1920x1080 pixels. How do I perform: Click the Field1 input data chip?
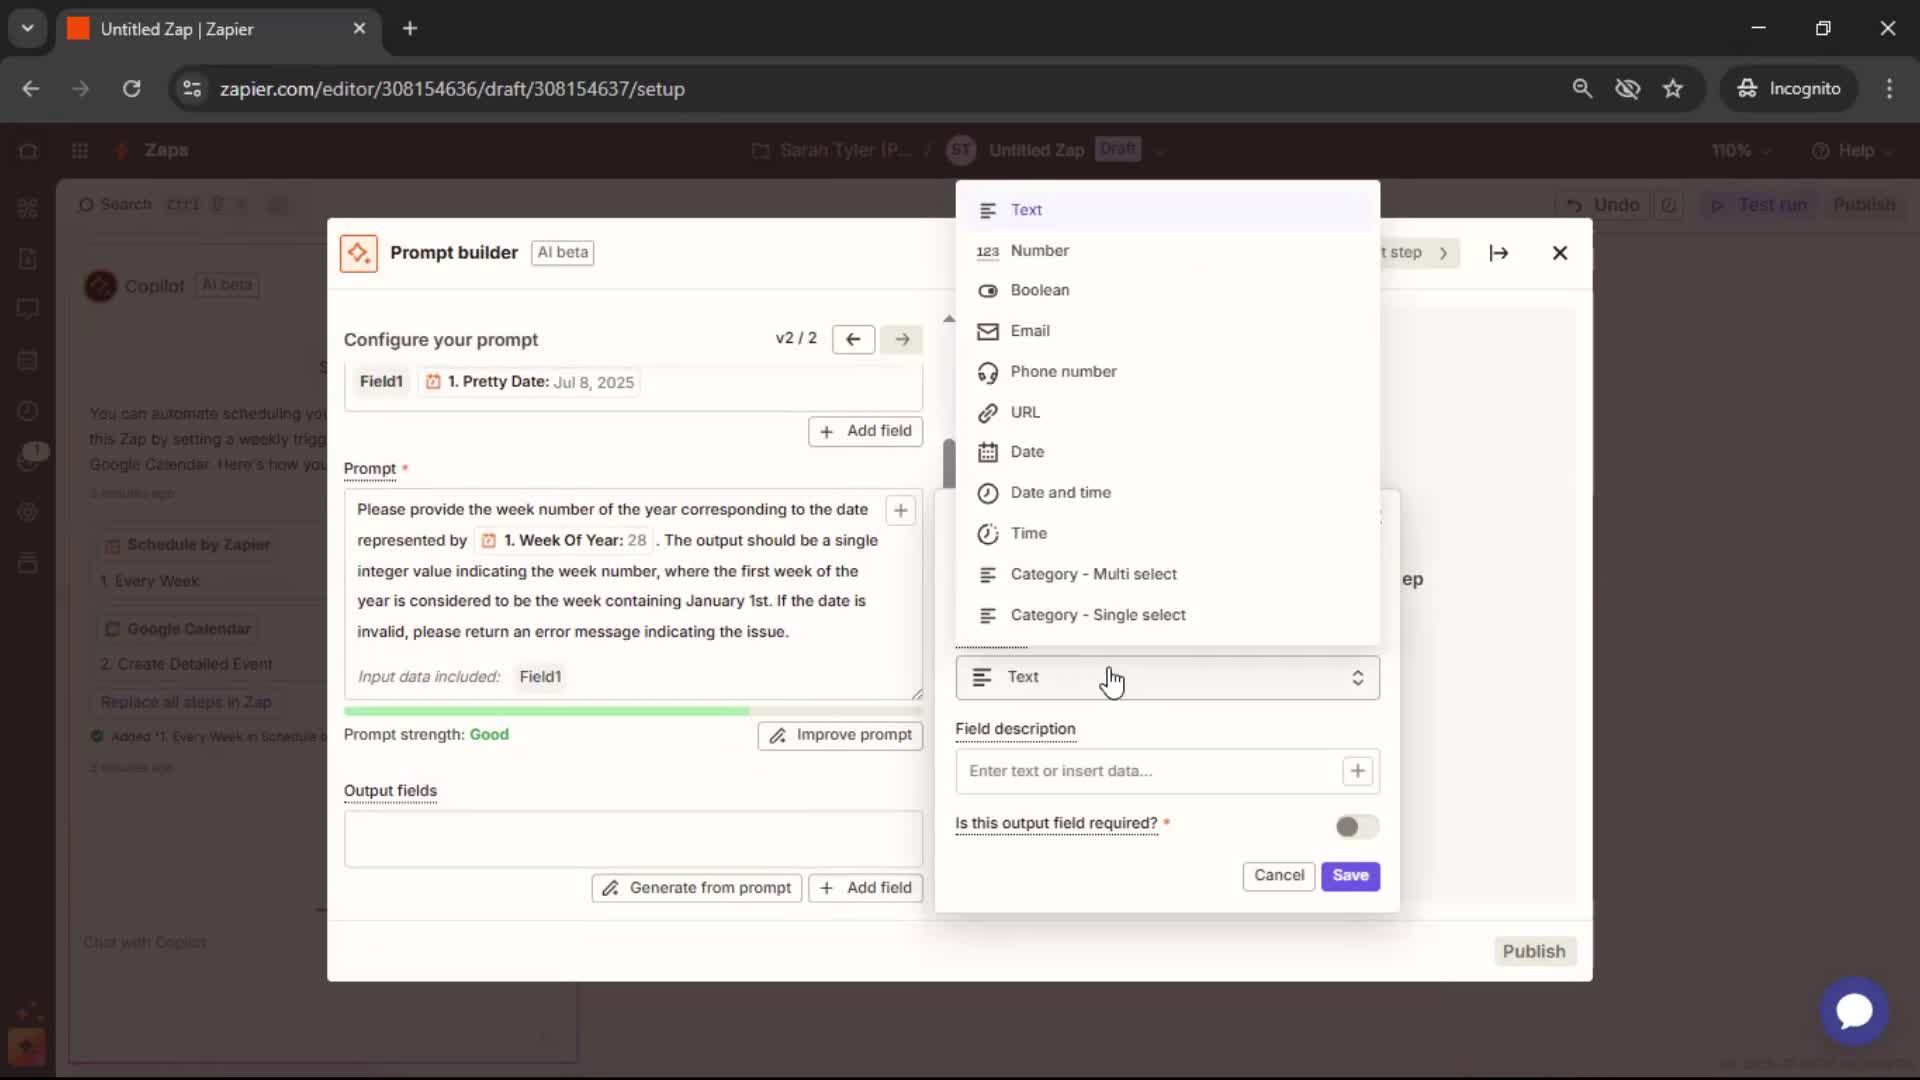click(x=381, y=382)
